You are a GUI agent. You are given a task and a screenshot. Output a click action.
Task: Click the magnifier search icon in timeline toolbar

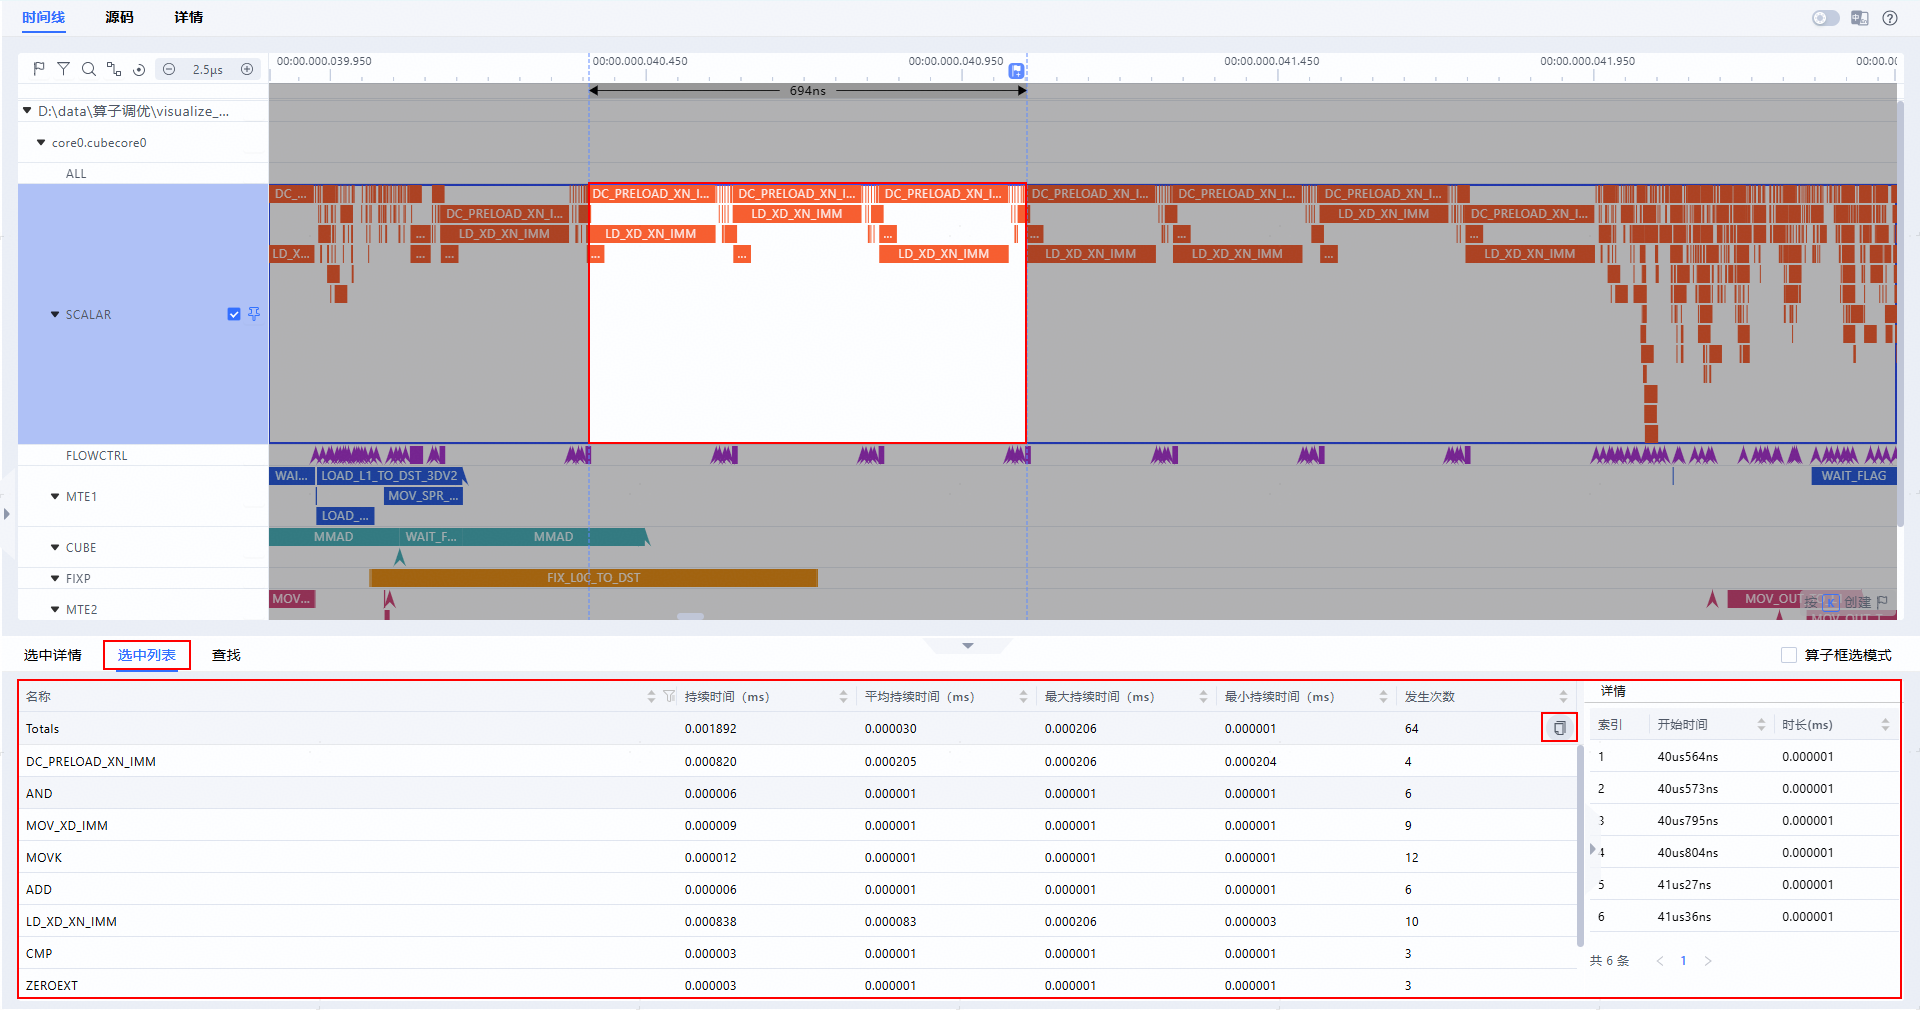click(89, 69)
